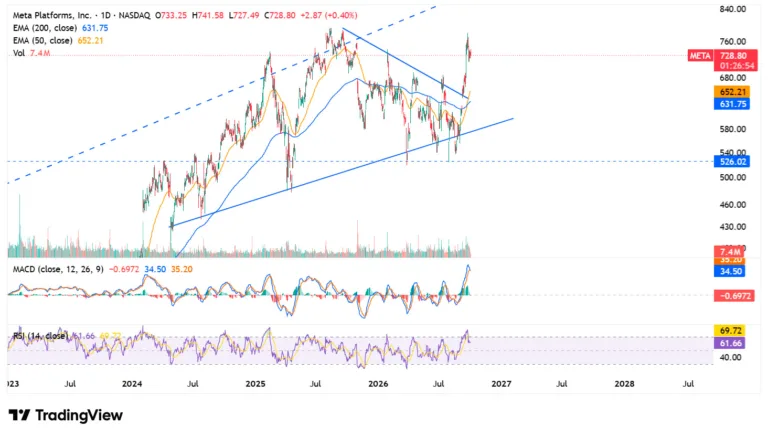The width and height of the screenshot is (768, 437).
Task: Click the red META price tag
Action: 700,56
